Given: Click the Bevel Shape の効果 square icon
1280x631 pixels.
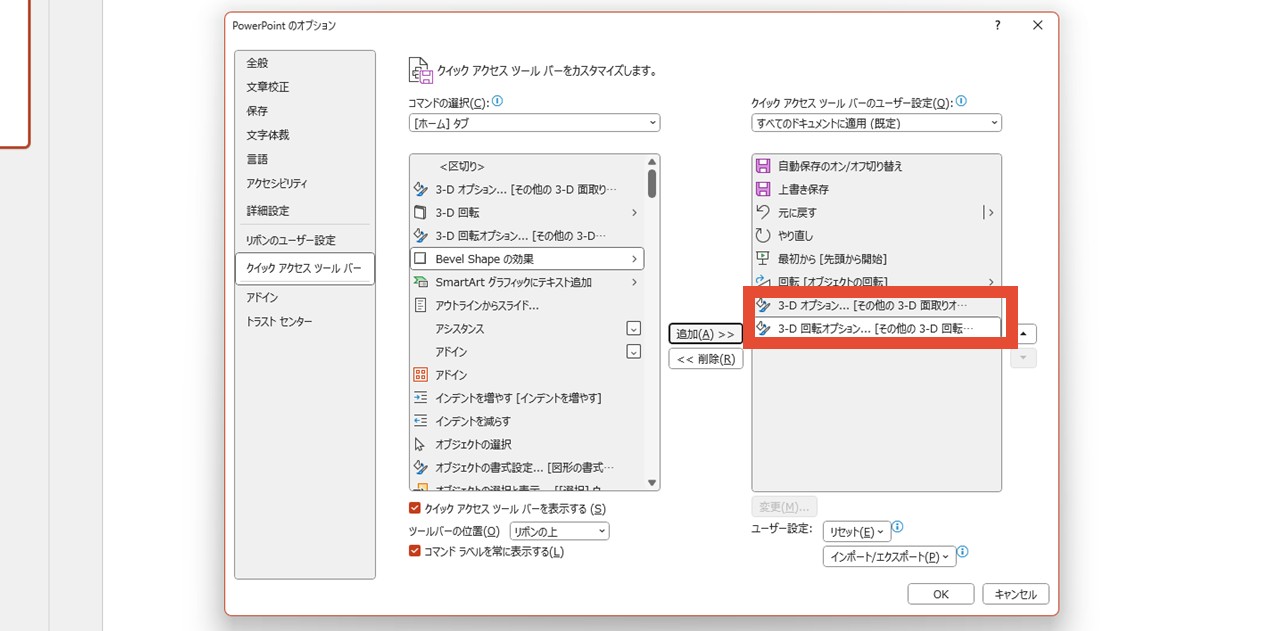Looking at the screenshot, I should 420,259.
